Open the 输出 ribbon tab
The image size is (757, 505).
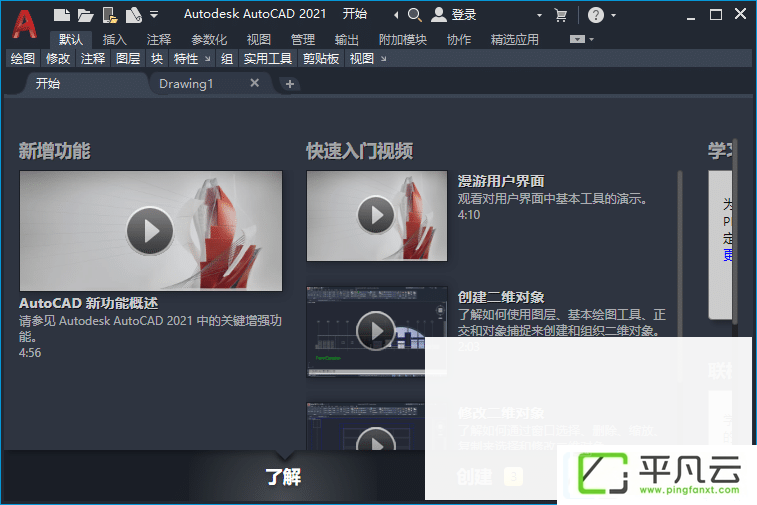click(x=347, y=40)
